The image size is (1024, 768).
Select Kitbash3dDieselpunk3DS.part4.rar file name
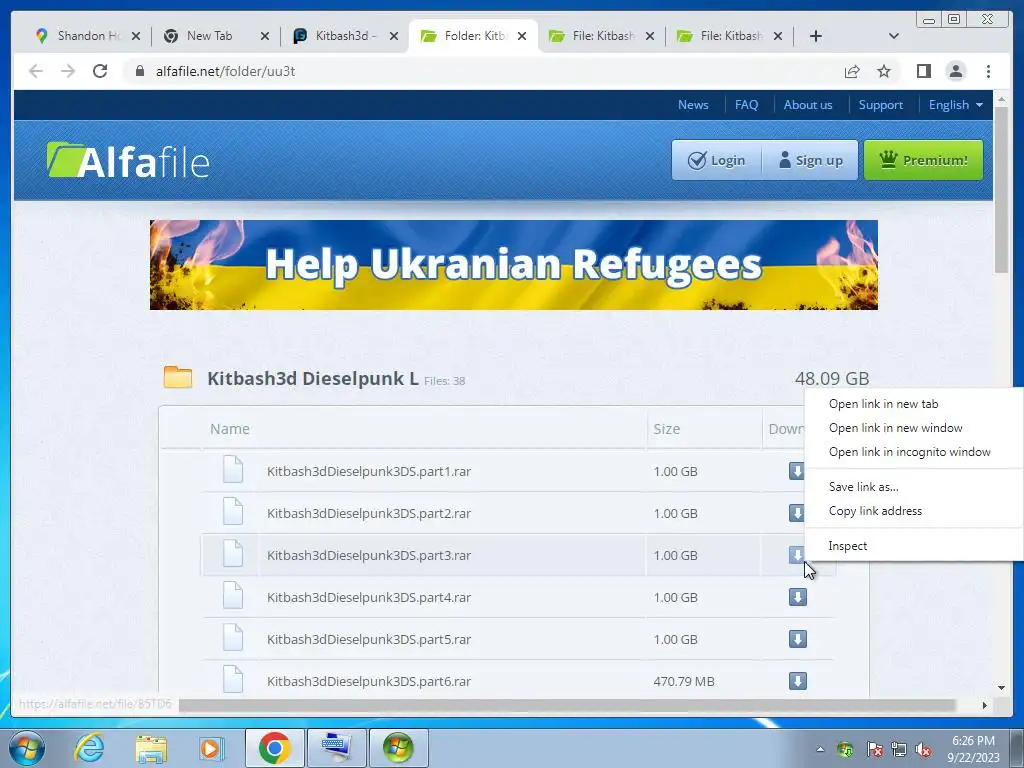click(369, 597)
